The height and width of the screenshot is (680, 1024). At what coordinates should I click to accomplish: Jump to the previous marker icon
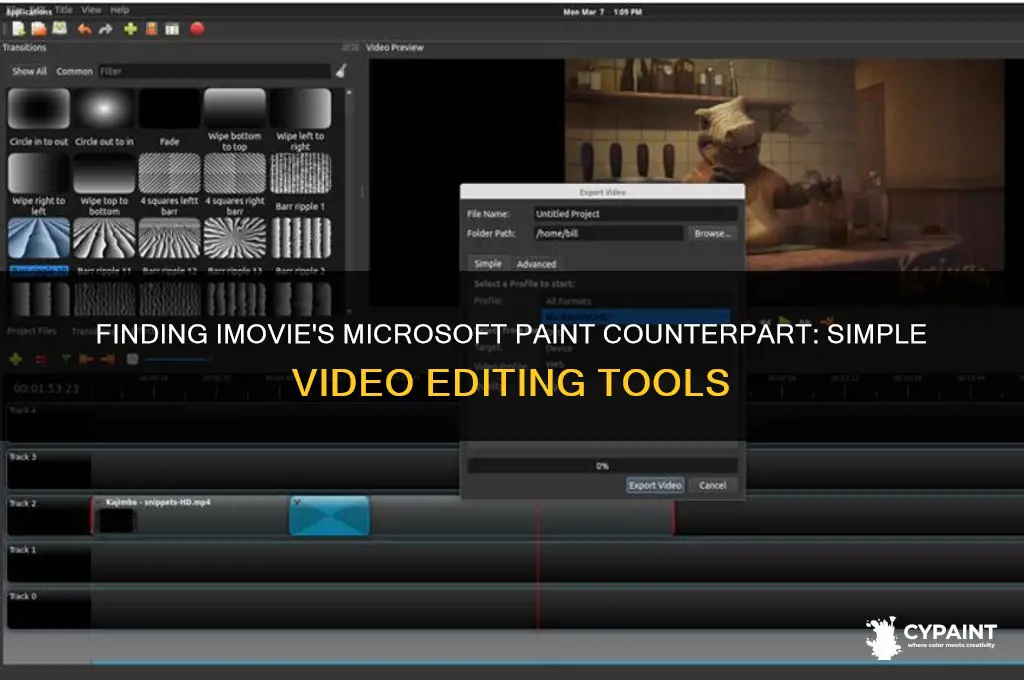click(x=86, y=359)
